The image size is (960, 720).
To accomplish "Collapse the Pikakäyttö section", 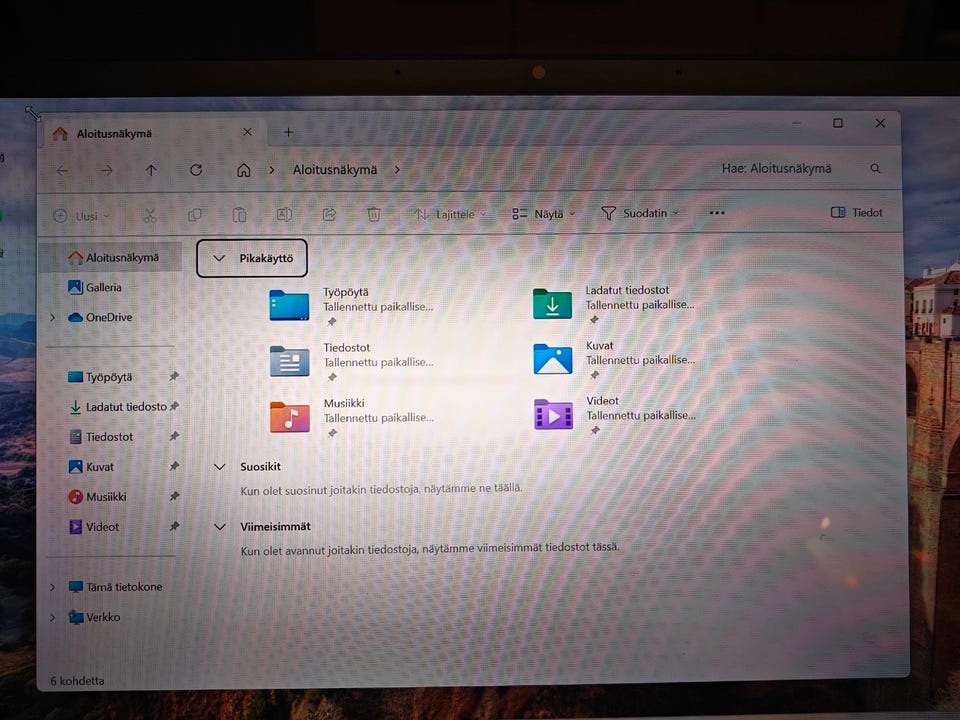I will [x=219, y=258].
